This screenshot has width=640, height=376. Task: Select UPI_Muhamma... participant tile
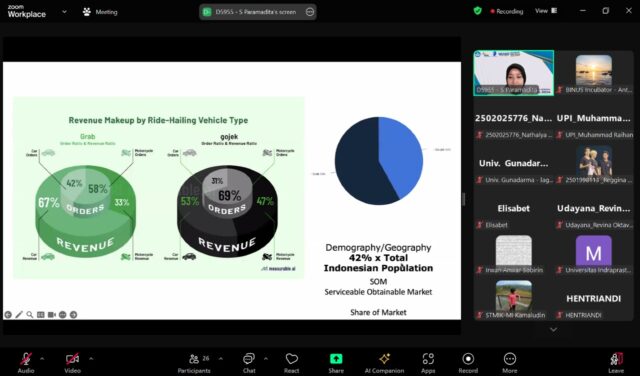pyautogui.click(x=594, y=118)
